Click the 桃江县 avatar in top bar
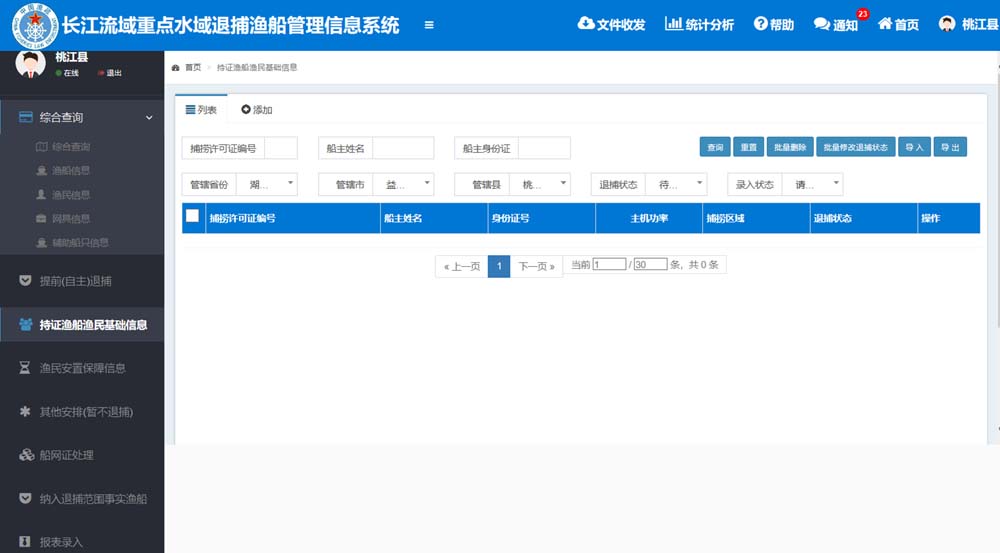Image resolution: width=1000 pixels, height=553 pixels. tap(947, 24)
